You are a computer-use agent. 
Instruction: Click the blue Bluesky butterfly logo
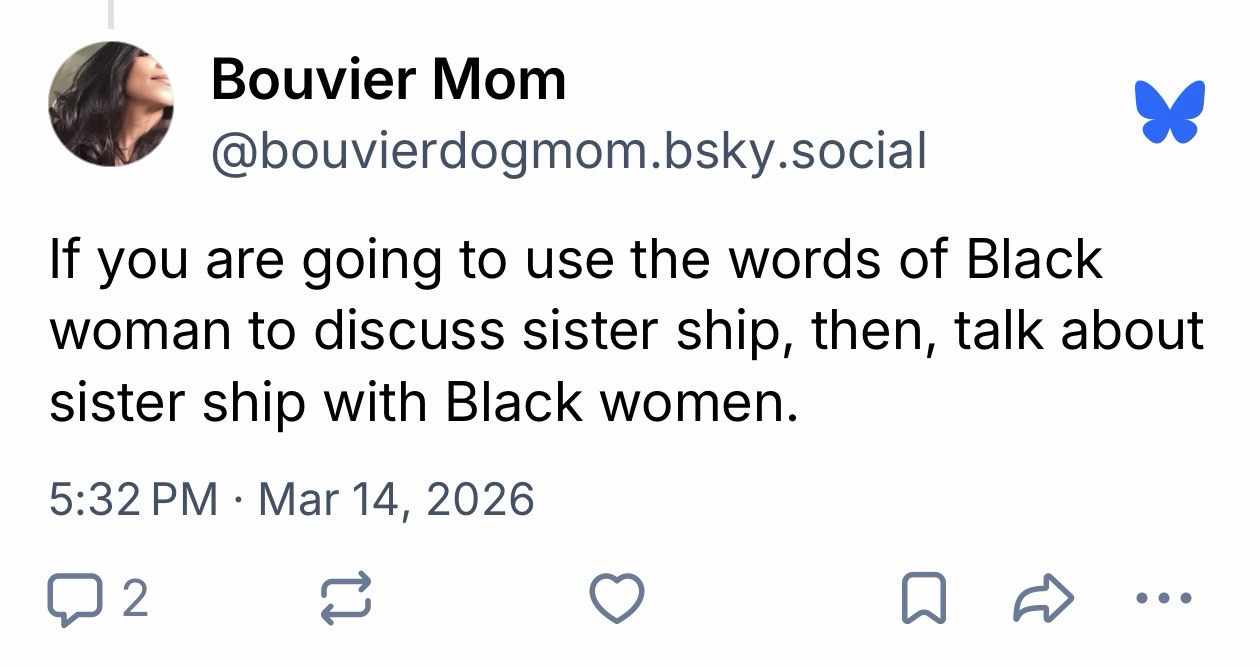pyautogui.click(x=1170, y=112)
